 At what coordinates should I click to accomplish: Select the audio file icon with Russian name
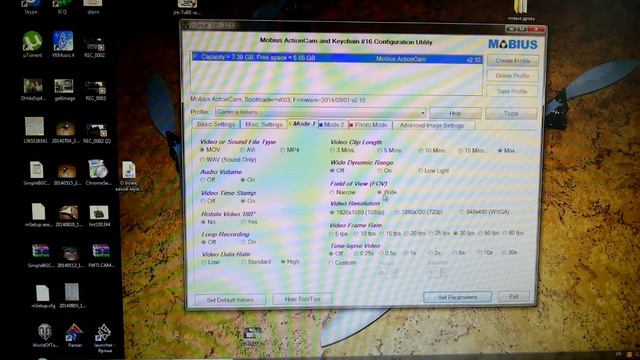pyautogui.click(x=129, y=176)
